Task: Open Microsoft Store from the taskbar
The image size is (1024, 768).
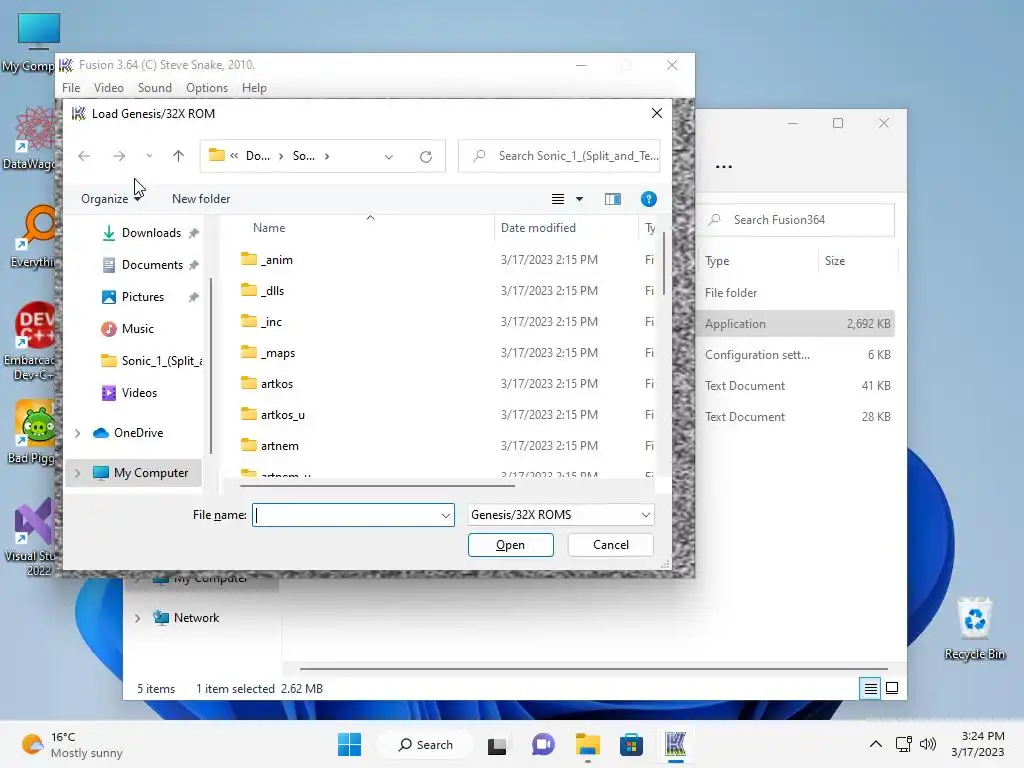Action: point(632,744)
